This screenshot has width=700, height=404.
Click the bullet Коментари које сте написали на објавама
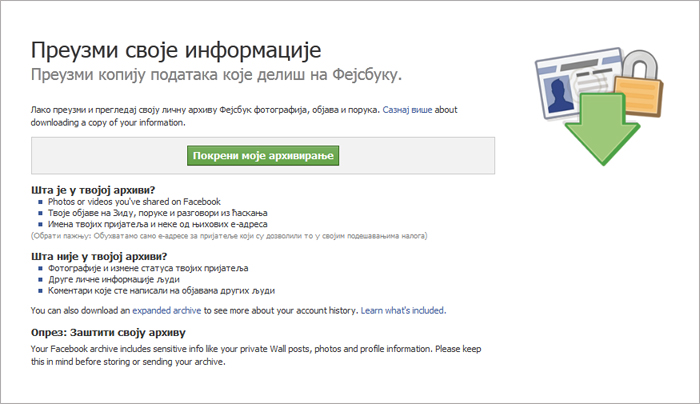click(162, 291)
